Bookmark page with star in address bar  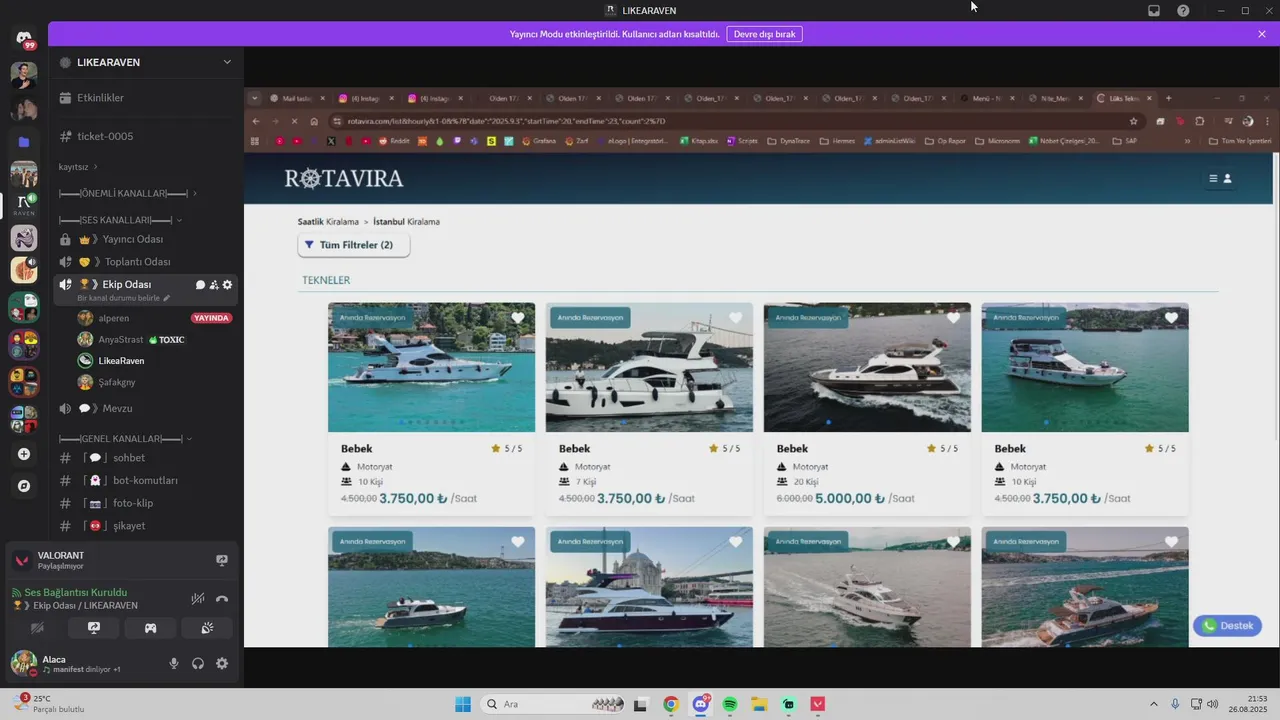click(x=1133, y=121)
